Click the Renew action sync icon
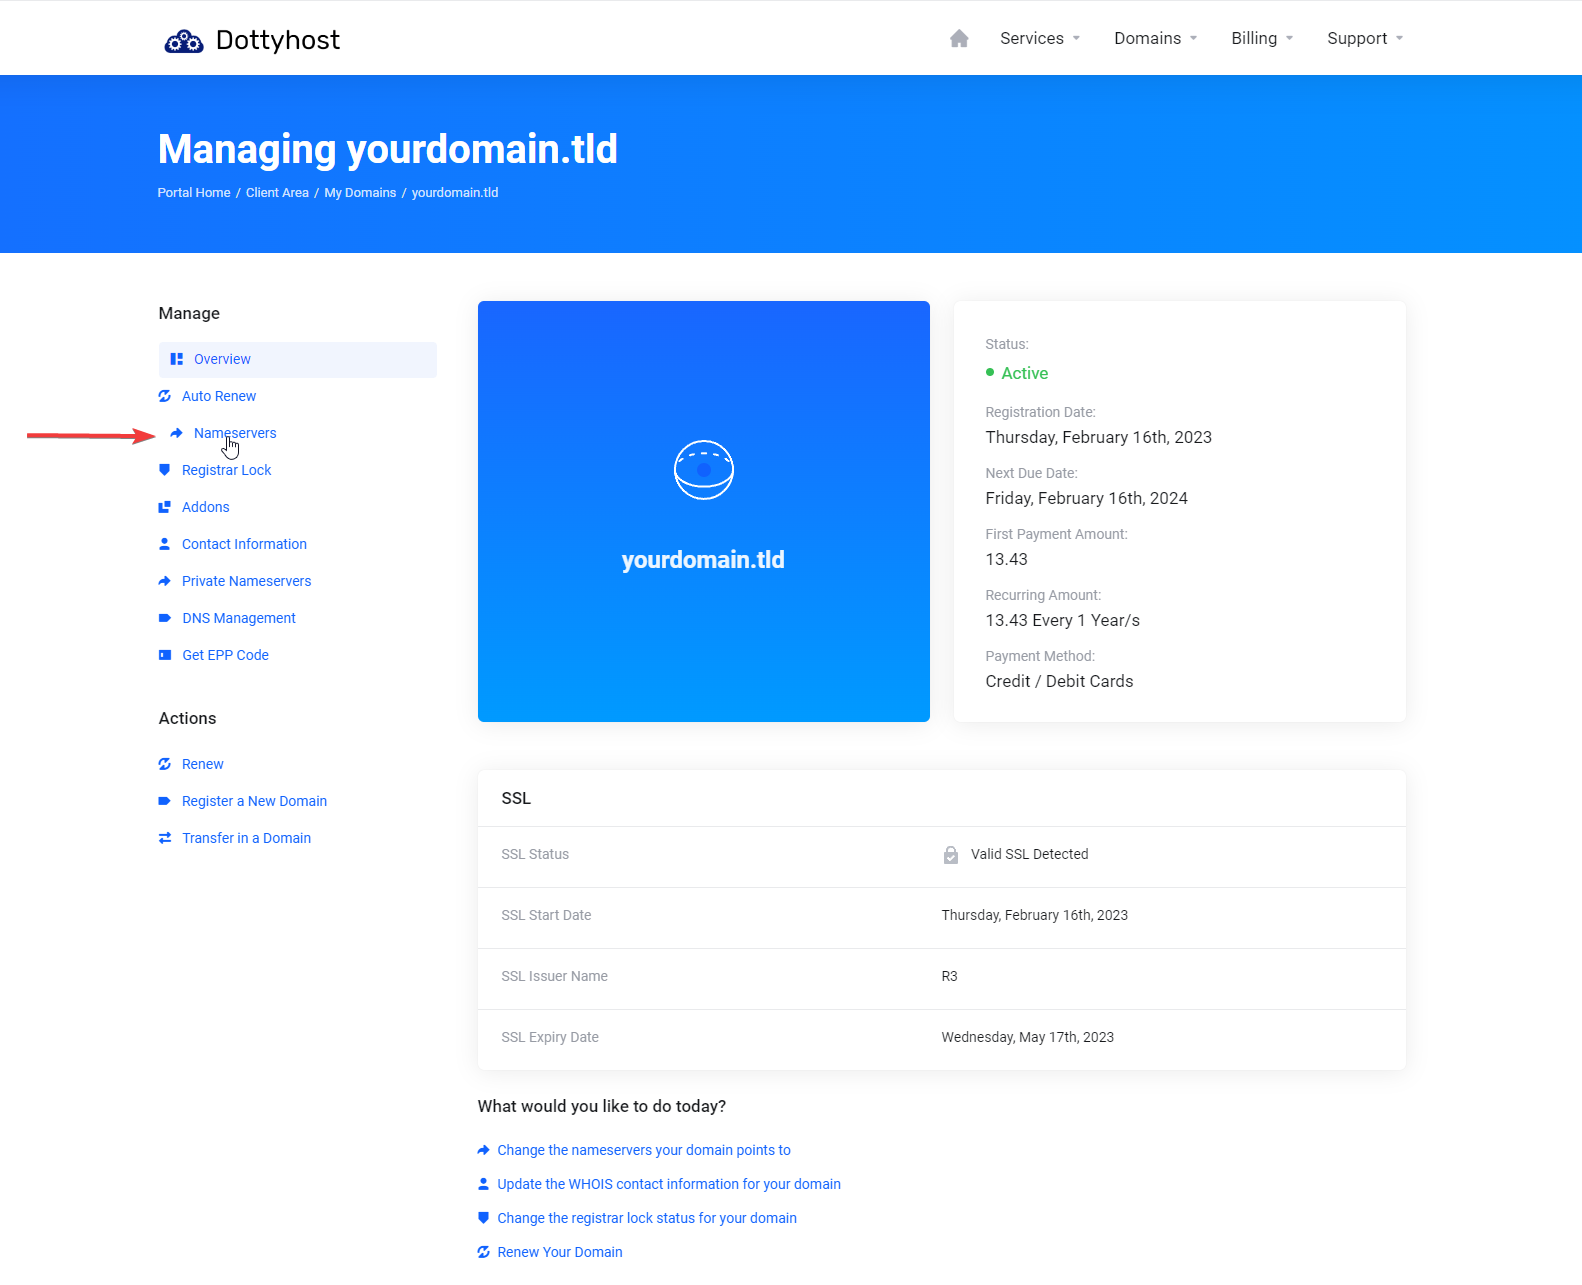Screen dimensions: 1582x1285 click(165, 764)
